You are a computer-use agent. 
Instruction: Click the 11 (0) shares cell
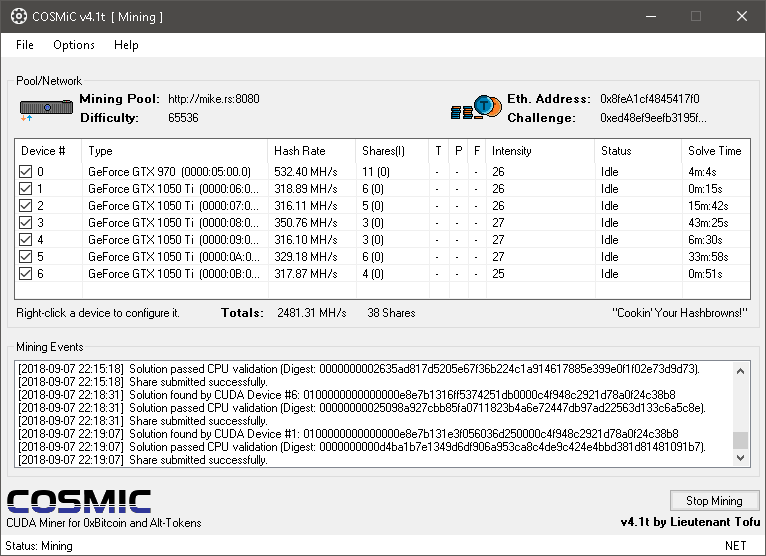click(376, 171)
